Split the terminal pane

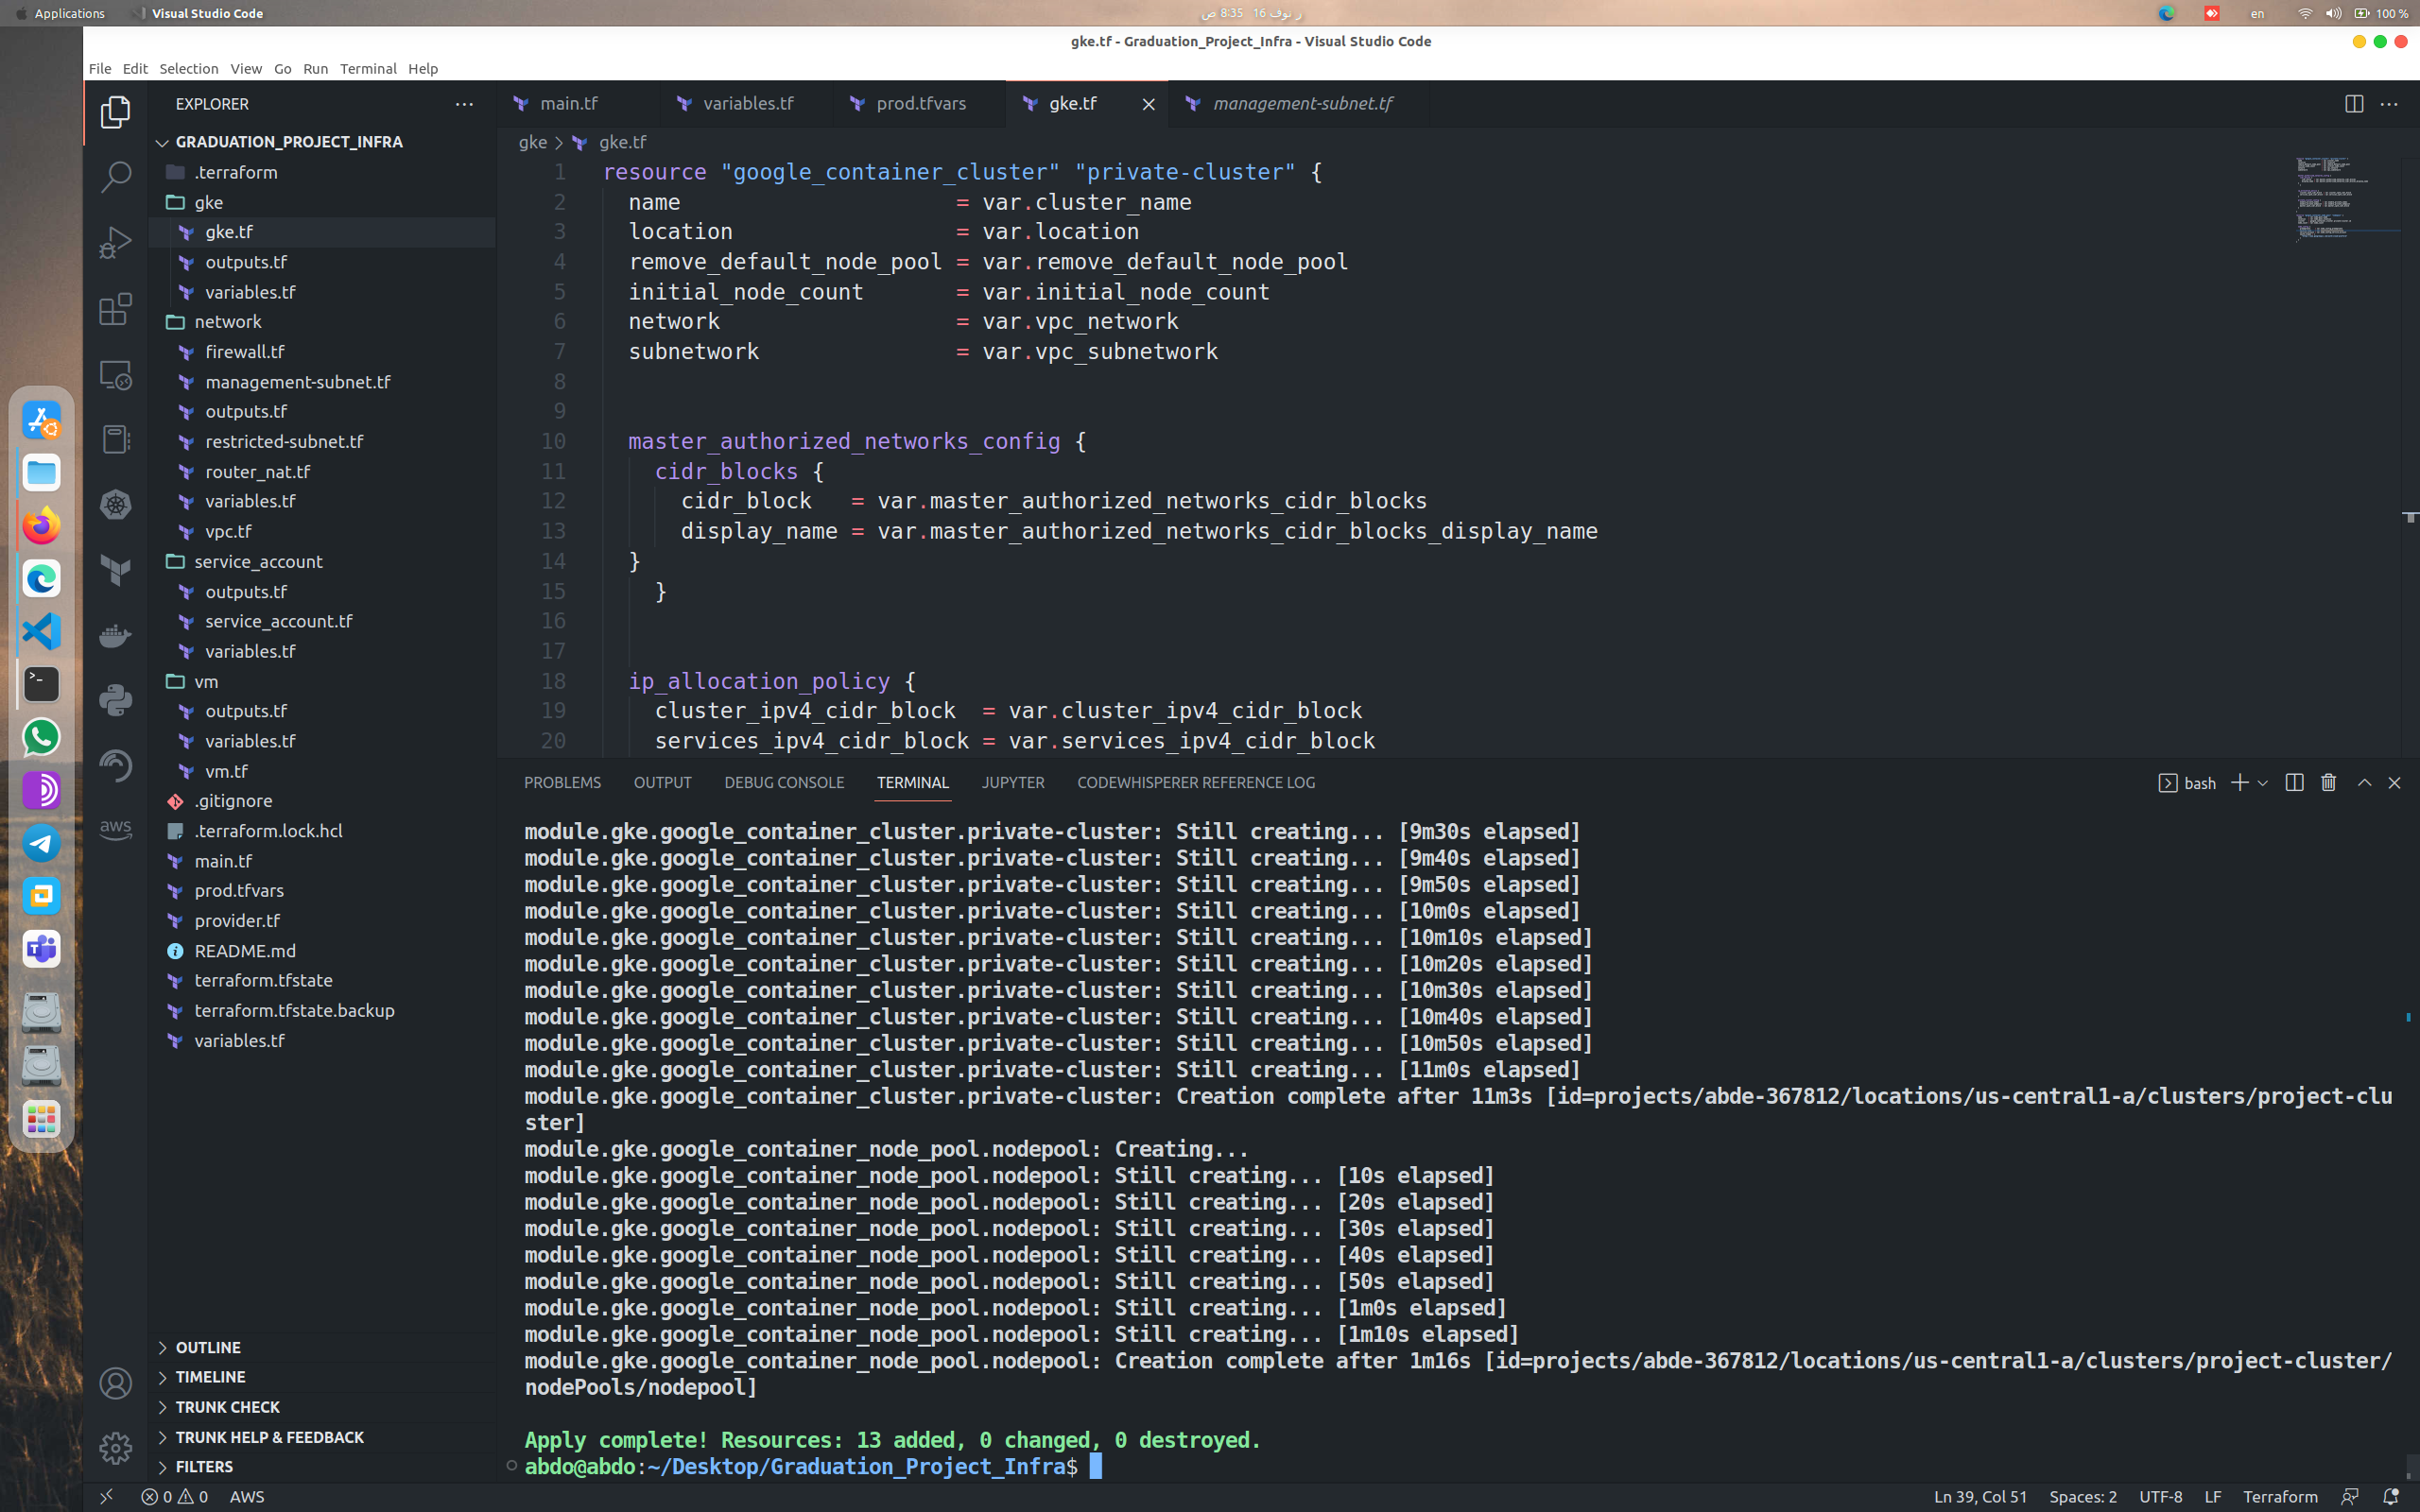(x=2293, y=783)
